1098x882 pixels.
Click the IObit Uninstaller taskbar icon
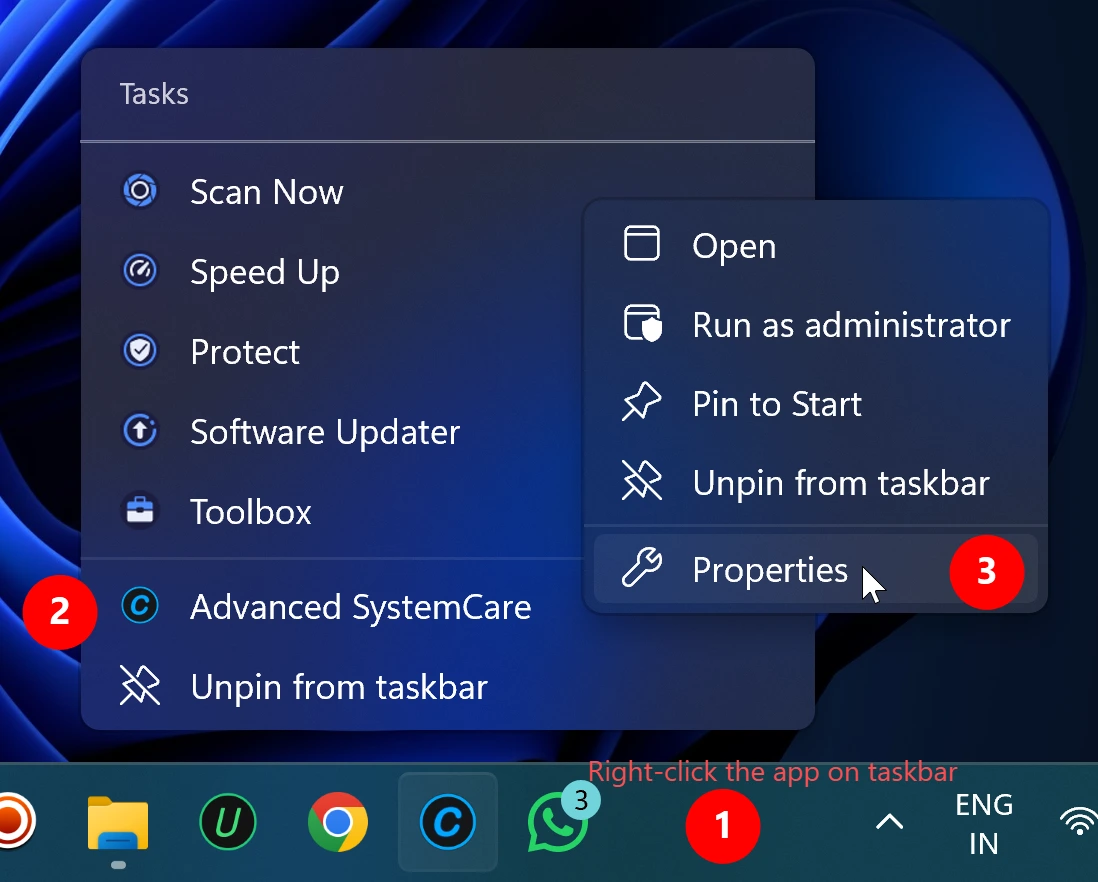click(227, 821)
